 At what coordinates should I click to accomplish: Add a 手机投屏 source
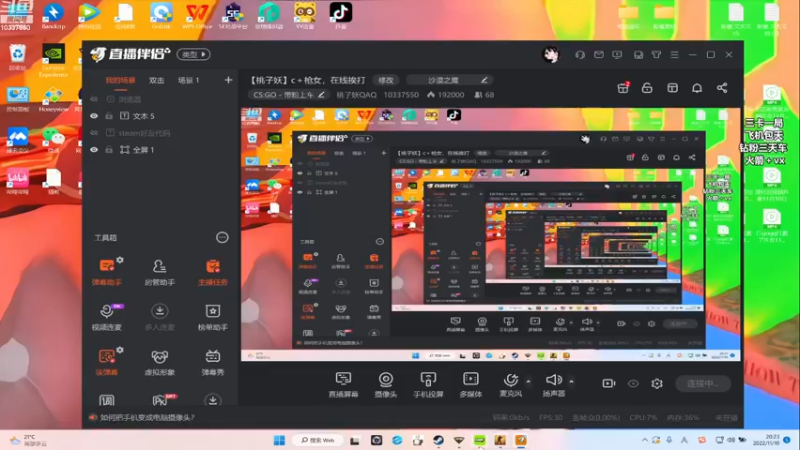[428, 384]
